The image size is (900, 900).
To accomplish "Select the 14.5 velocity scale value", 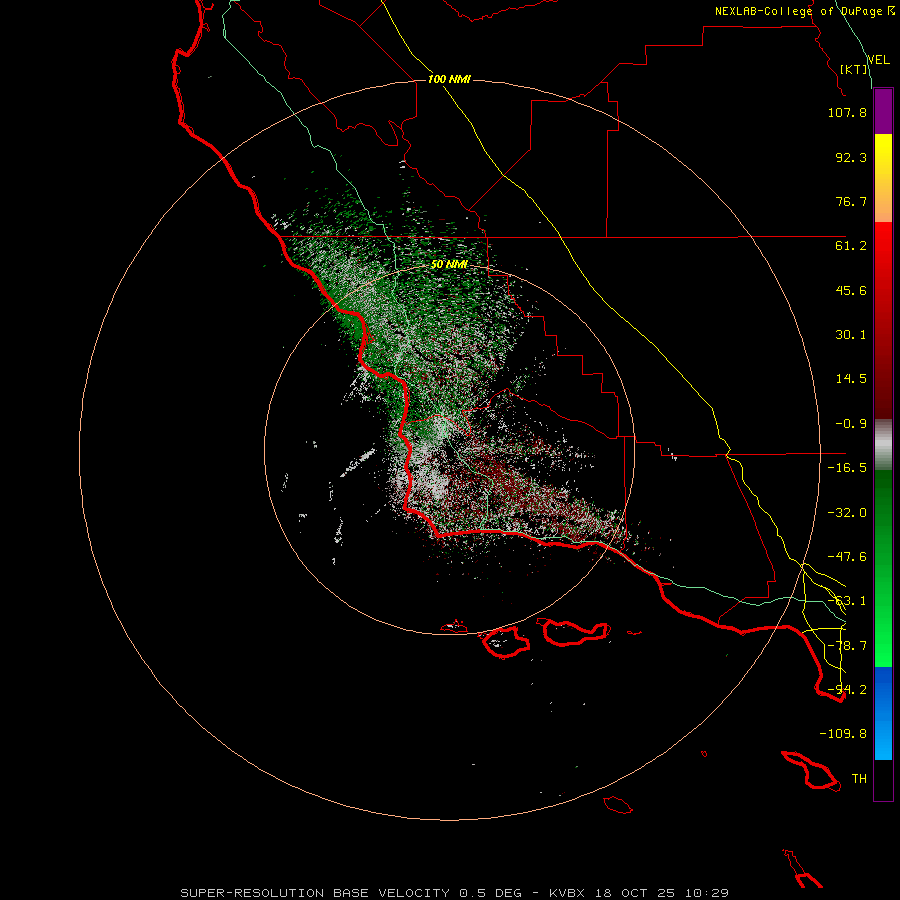I will pos(851,379).
